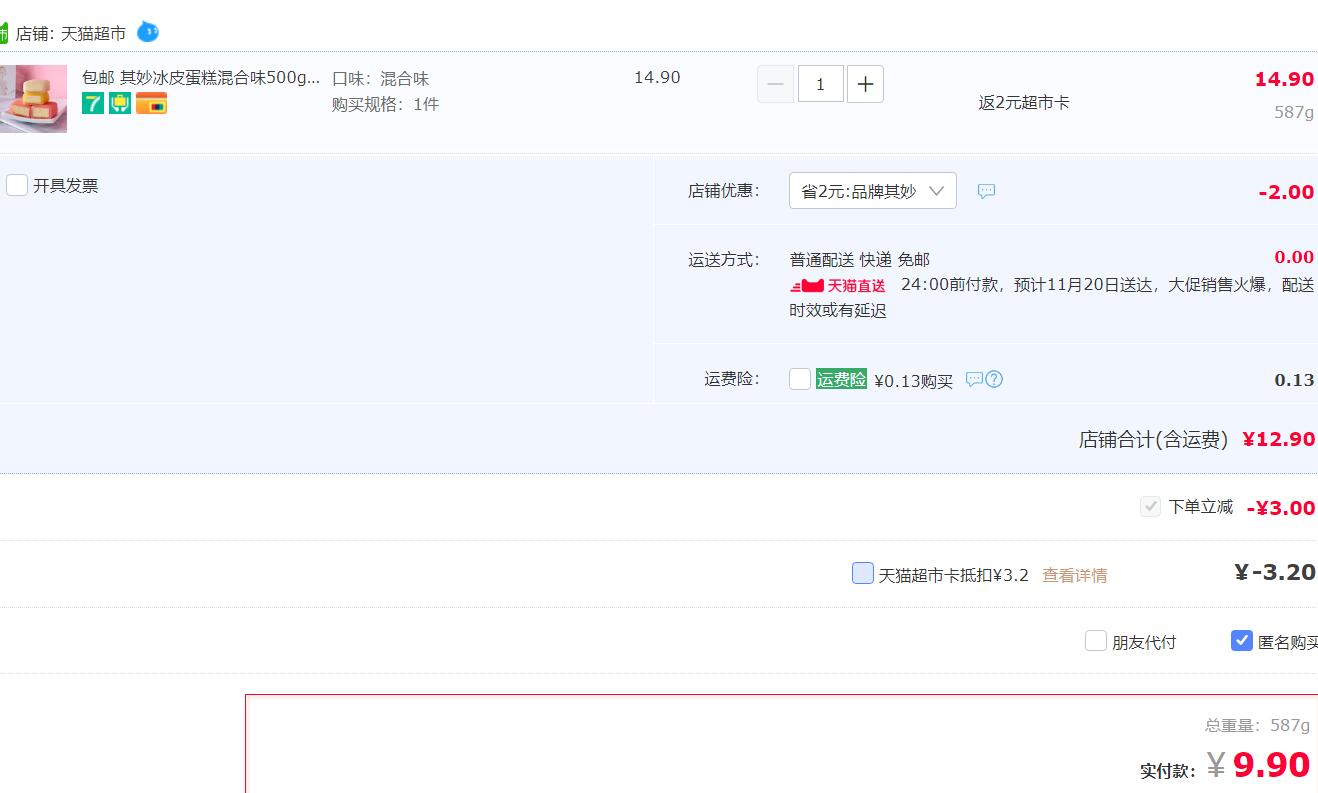Click the -¥3.00 order reduction amount
The height and width of the screenshot is (793, 1318).
coord(1281,508)
